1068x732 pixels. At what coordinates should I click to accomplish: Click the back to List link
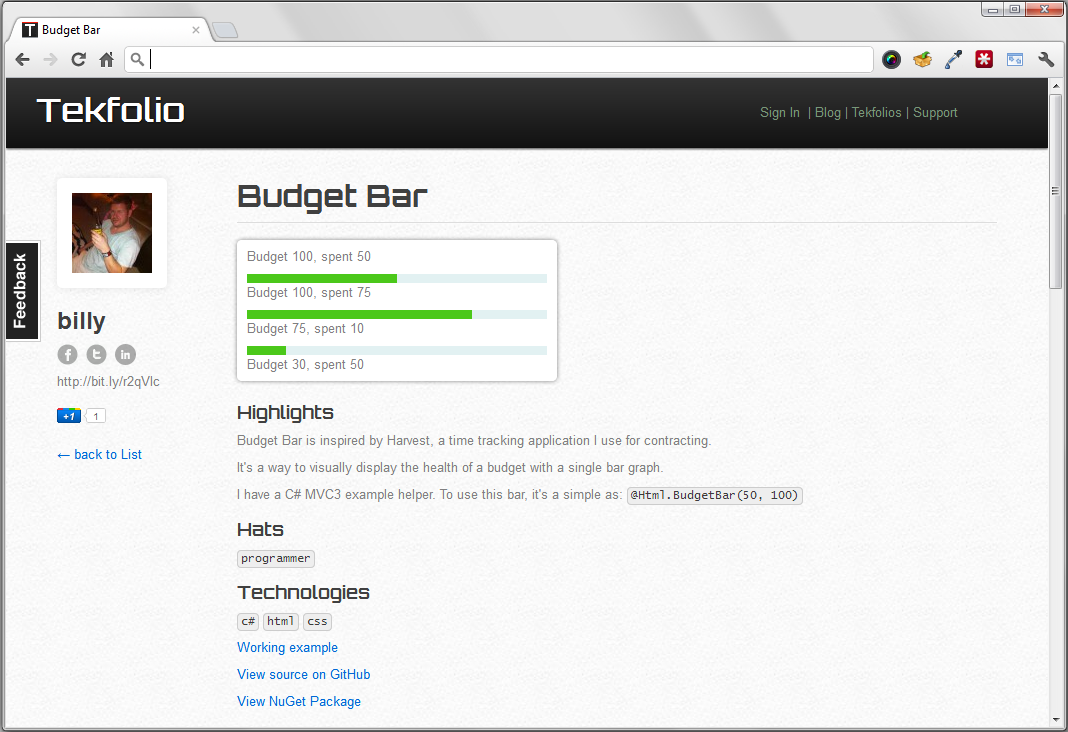click(99, 454)
